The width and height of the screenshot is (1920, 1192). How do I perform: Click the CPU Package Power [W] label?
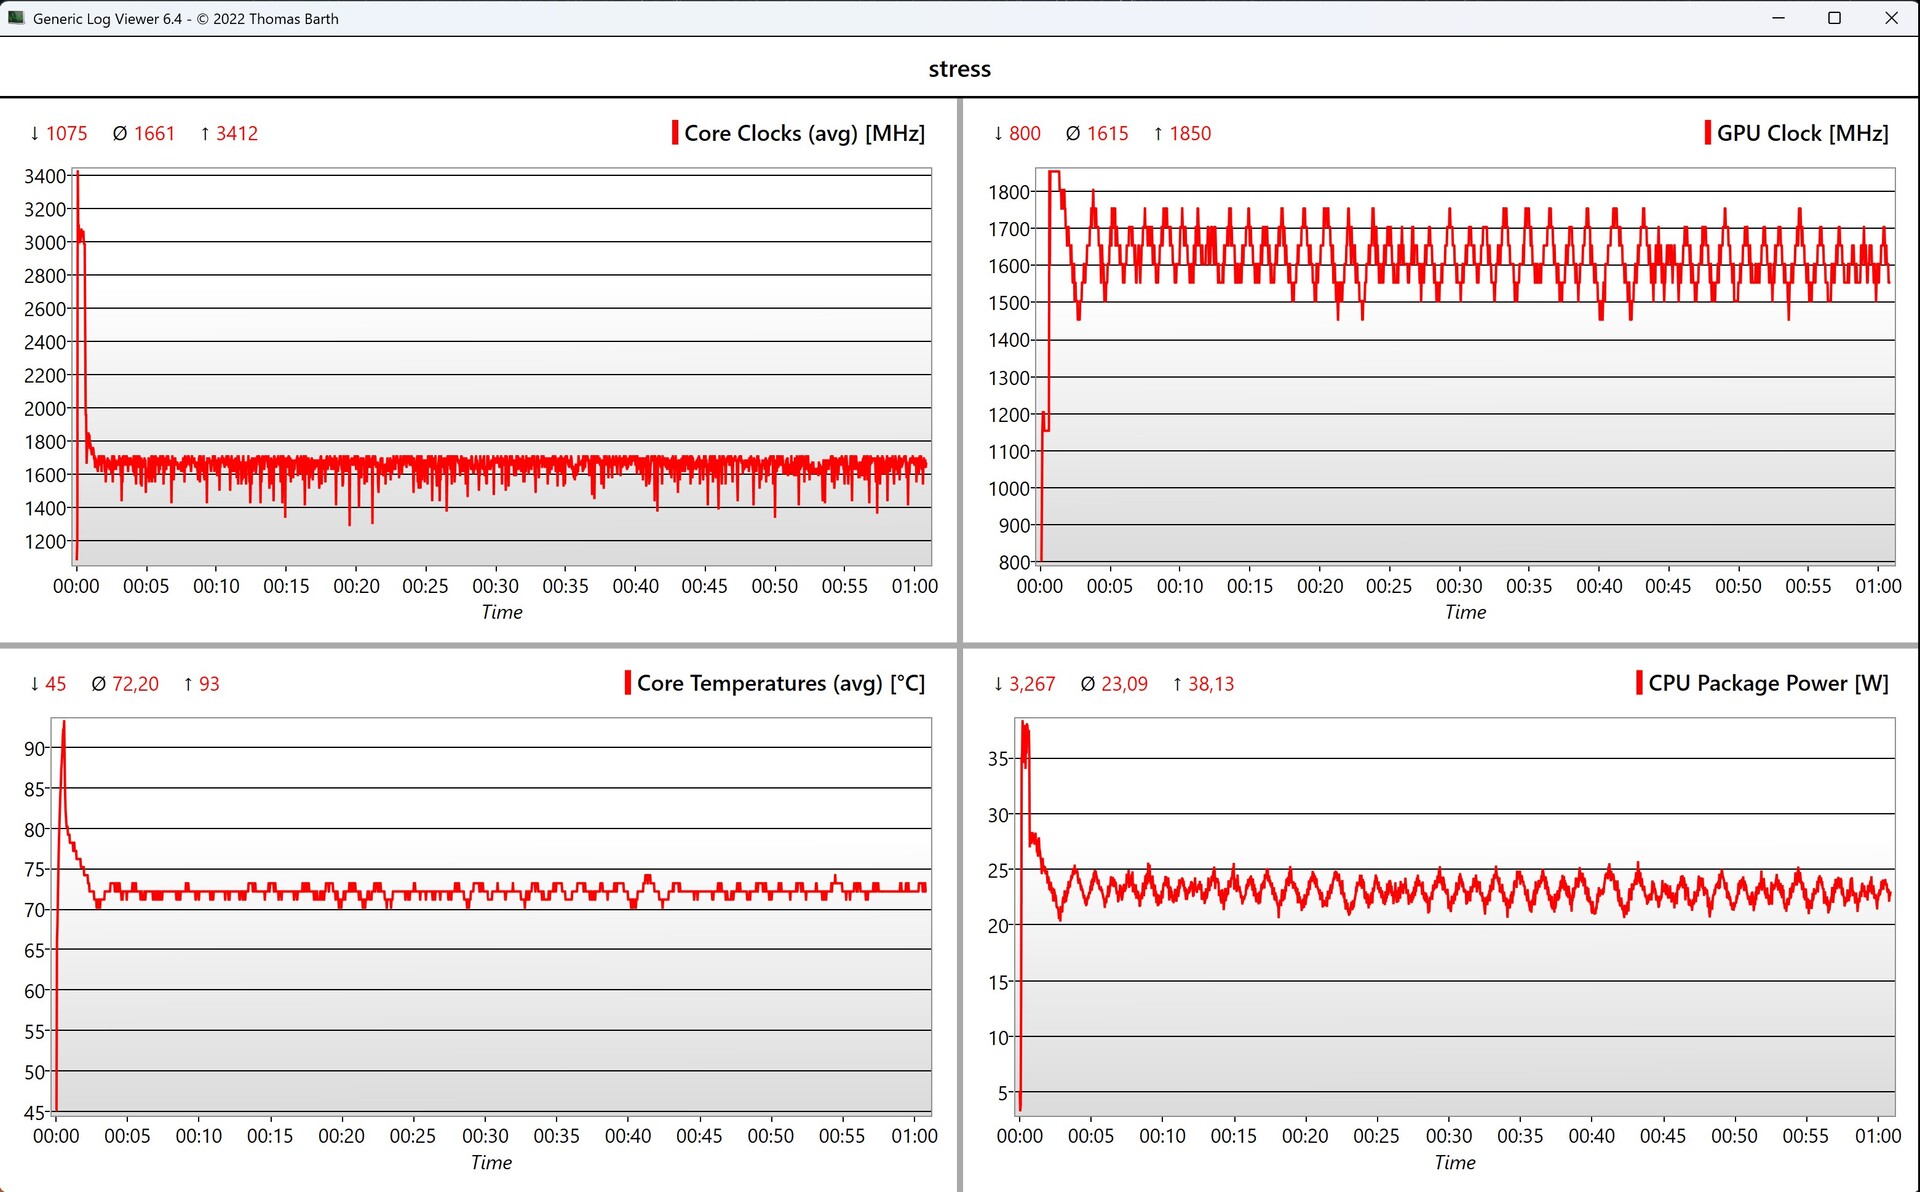[1768, 683]
